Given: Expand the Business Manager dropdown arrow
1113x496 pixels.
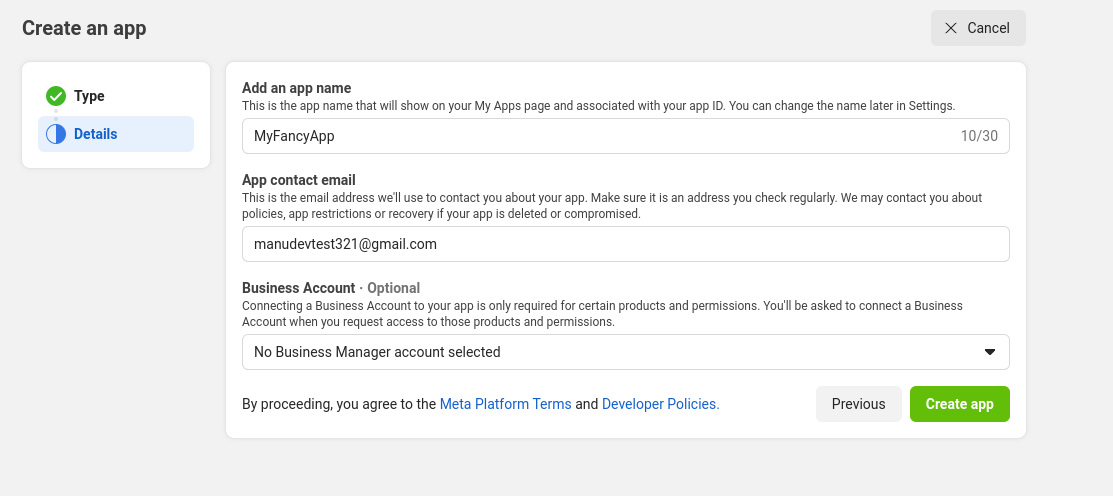Looking at the screenshot, I should (x=989, y=352).
